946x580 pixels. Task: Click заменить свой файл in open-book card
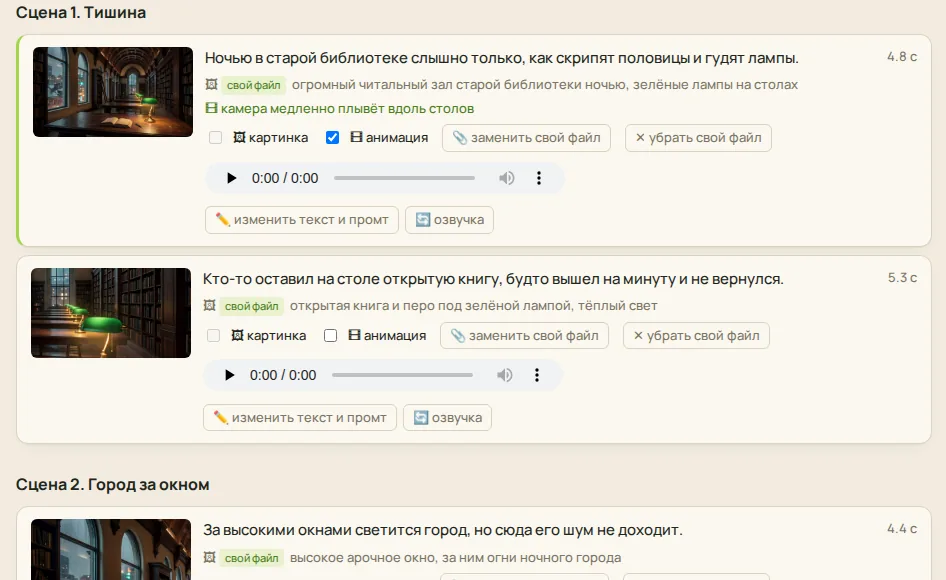click(524, 336)
